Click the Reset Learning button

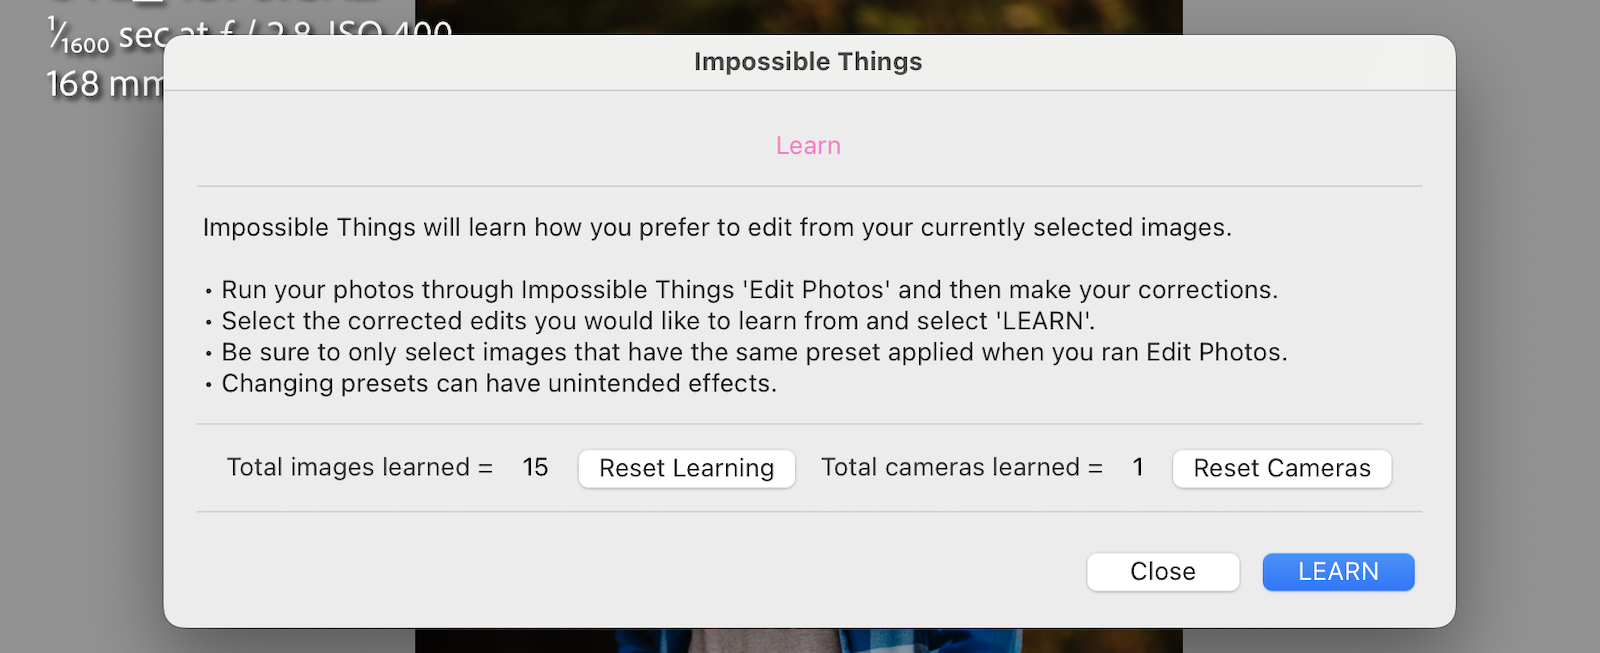[x=686, y=469]
